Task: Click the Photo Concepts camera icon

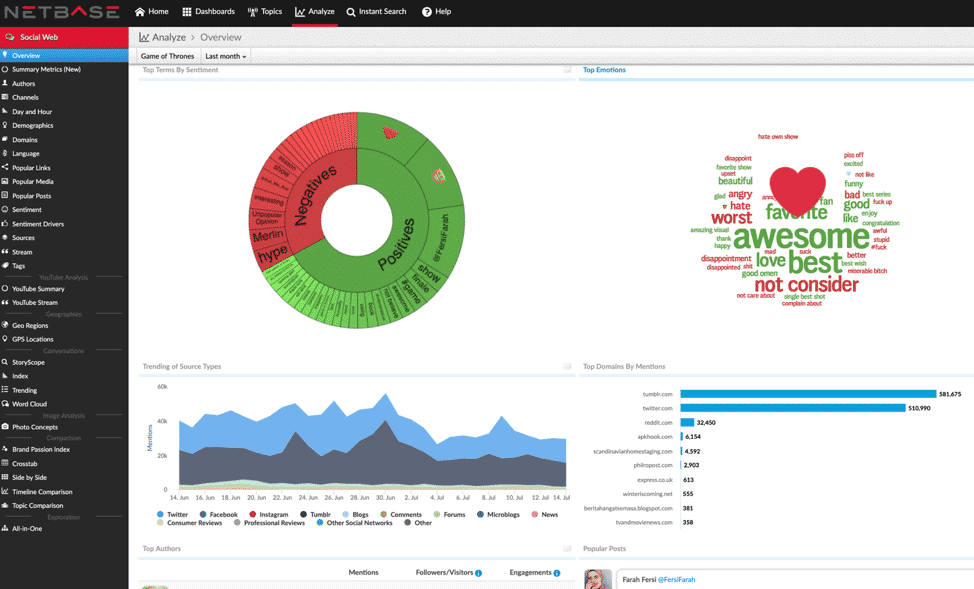Action: pos(5,427)
